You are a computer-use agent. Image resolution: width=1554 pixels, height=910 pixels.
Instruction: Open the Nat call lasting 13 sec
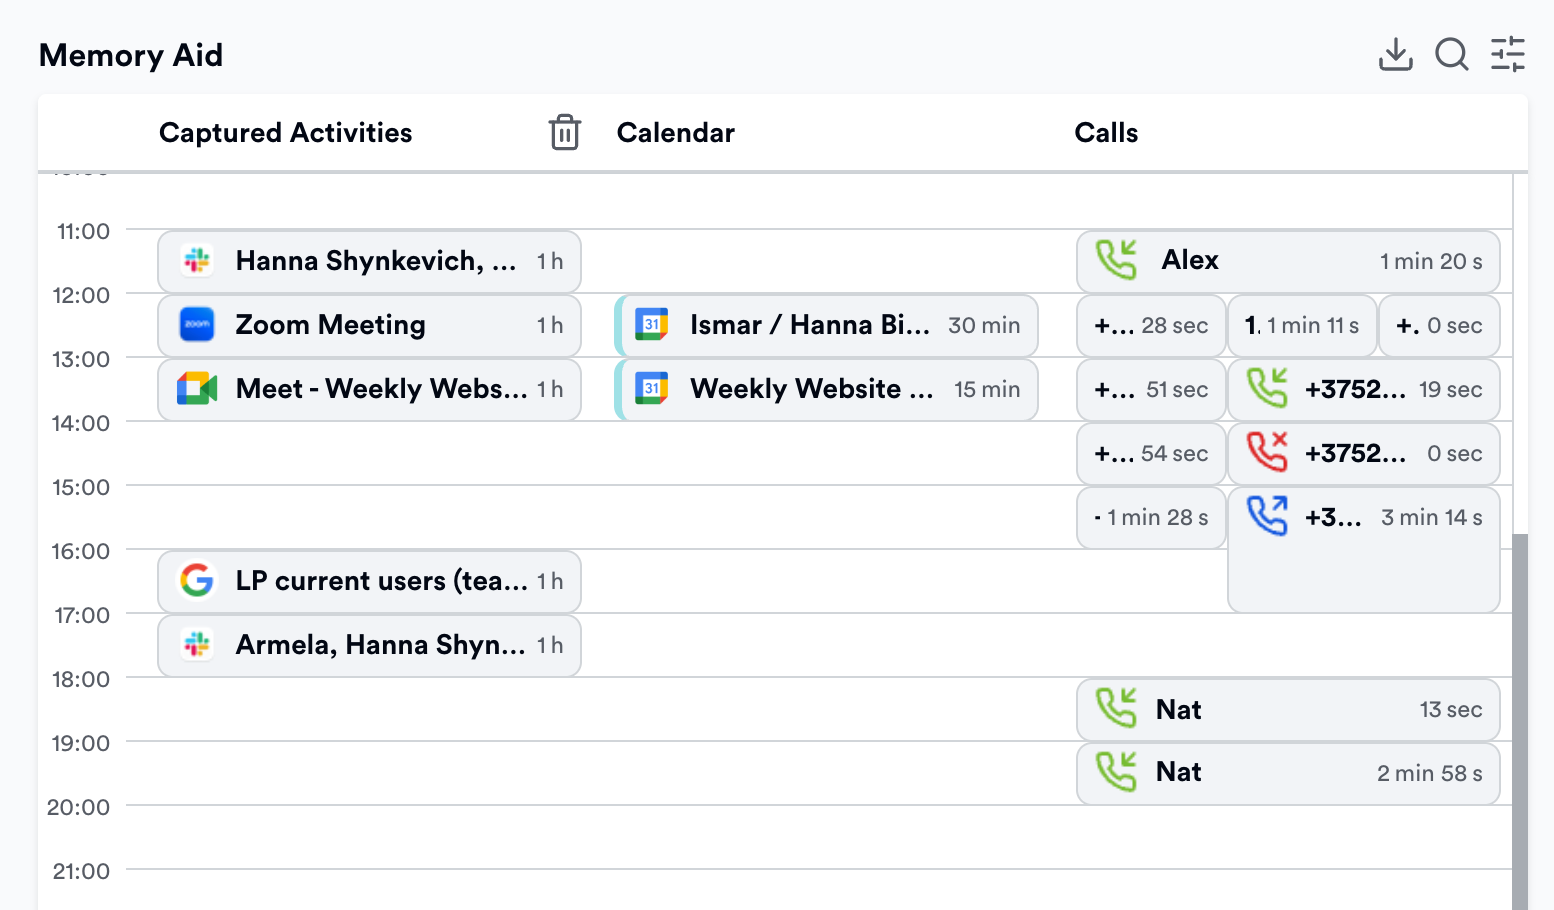click(x=1288, y=709)
